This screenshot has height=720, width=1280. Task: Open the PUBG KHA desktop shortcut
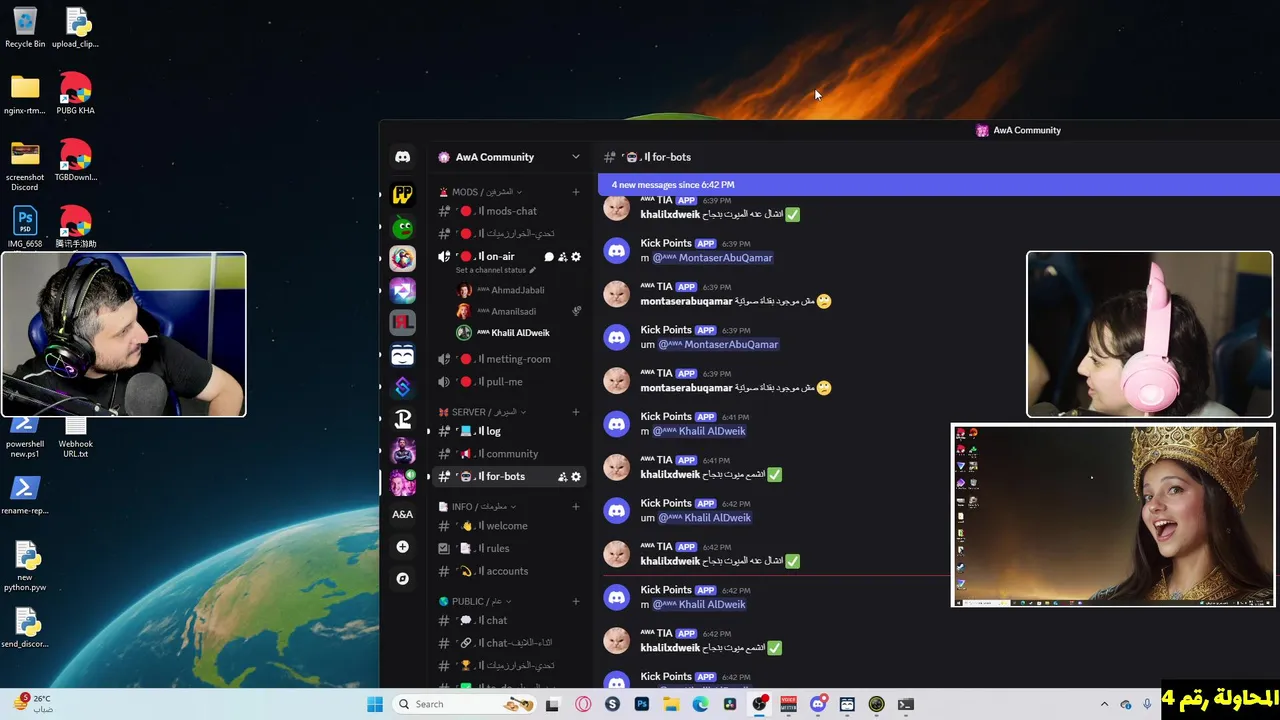click(x=75, y=94)
